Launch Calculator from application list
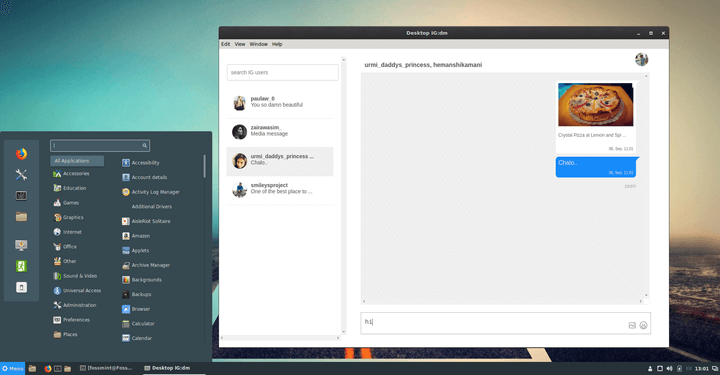This screenshot has height=375, width=720. pyautogui.click(x=138, y=324)
